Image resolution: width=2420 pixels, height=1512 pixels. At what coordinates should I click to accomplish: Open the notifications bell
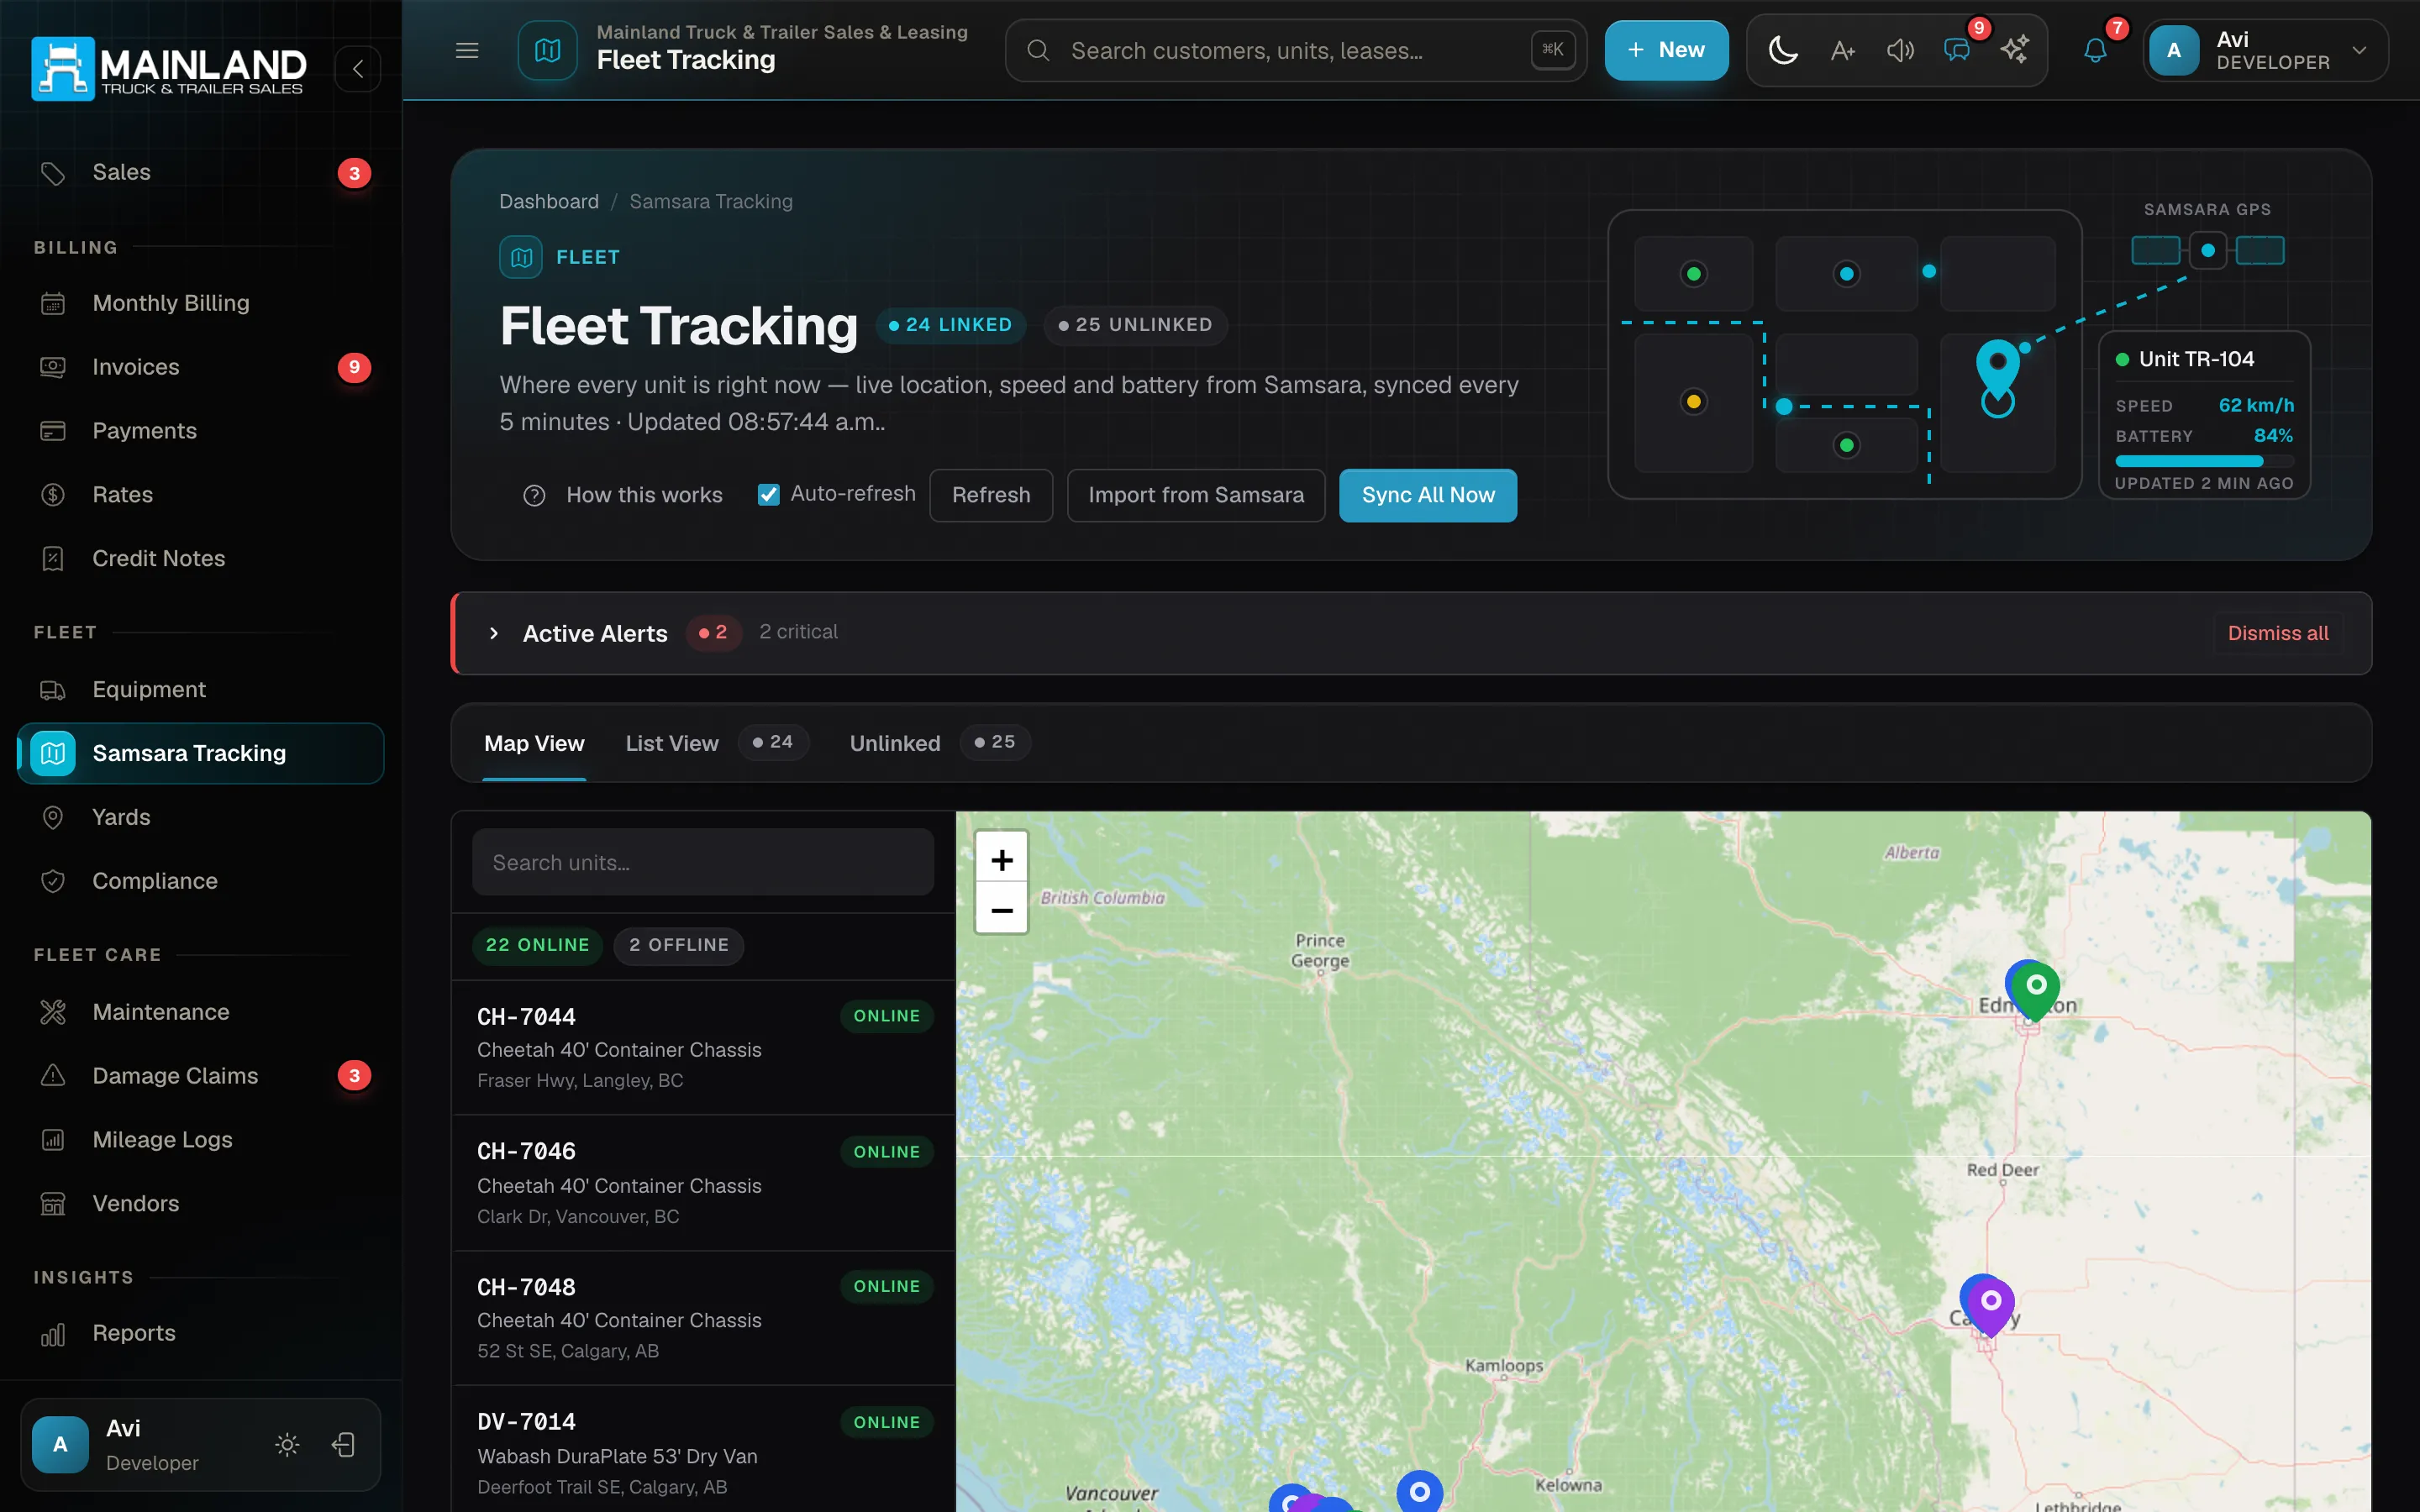2095,50
